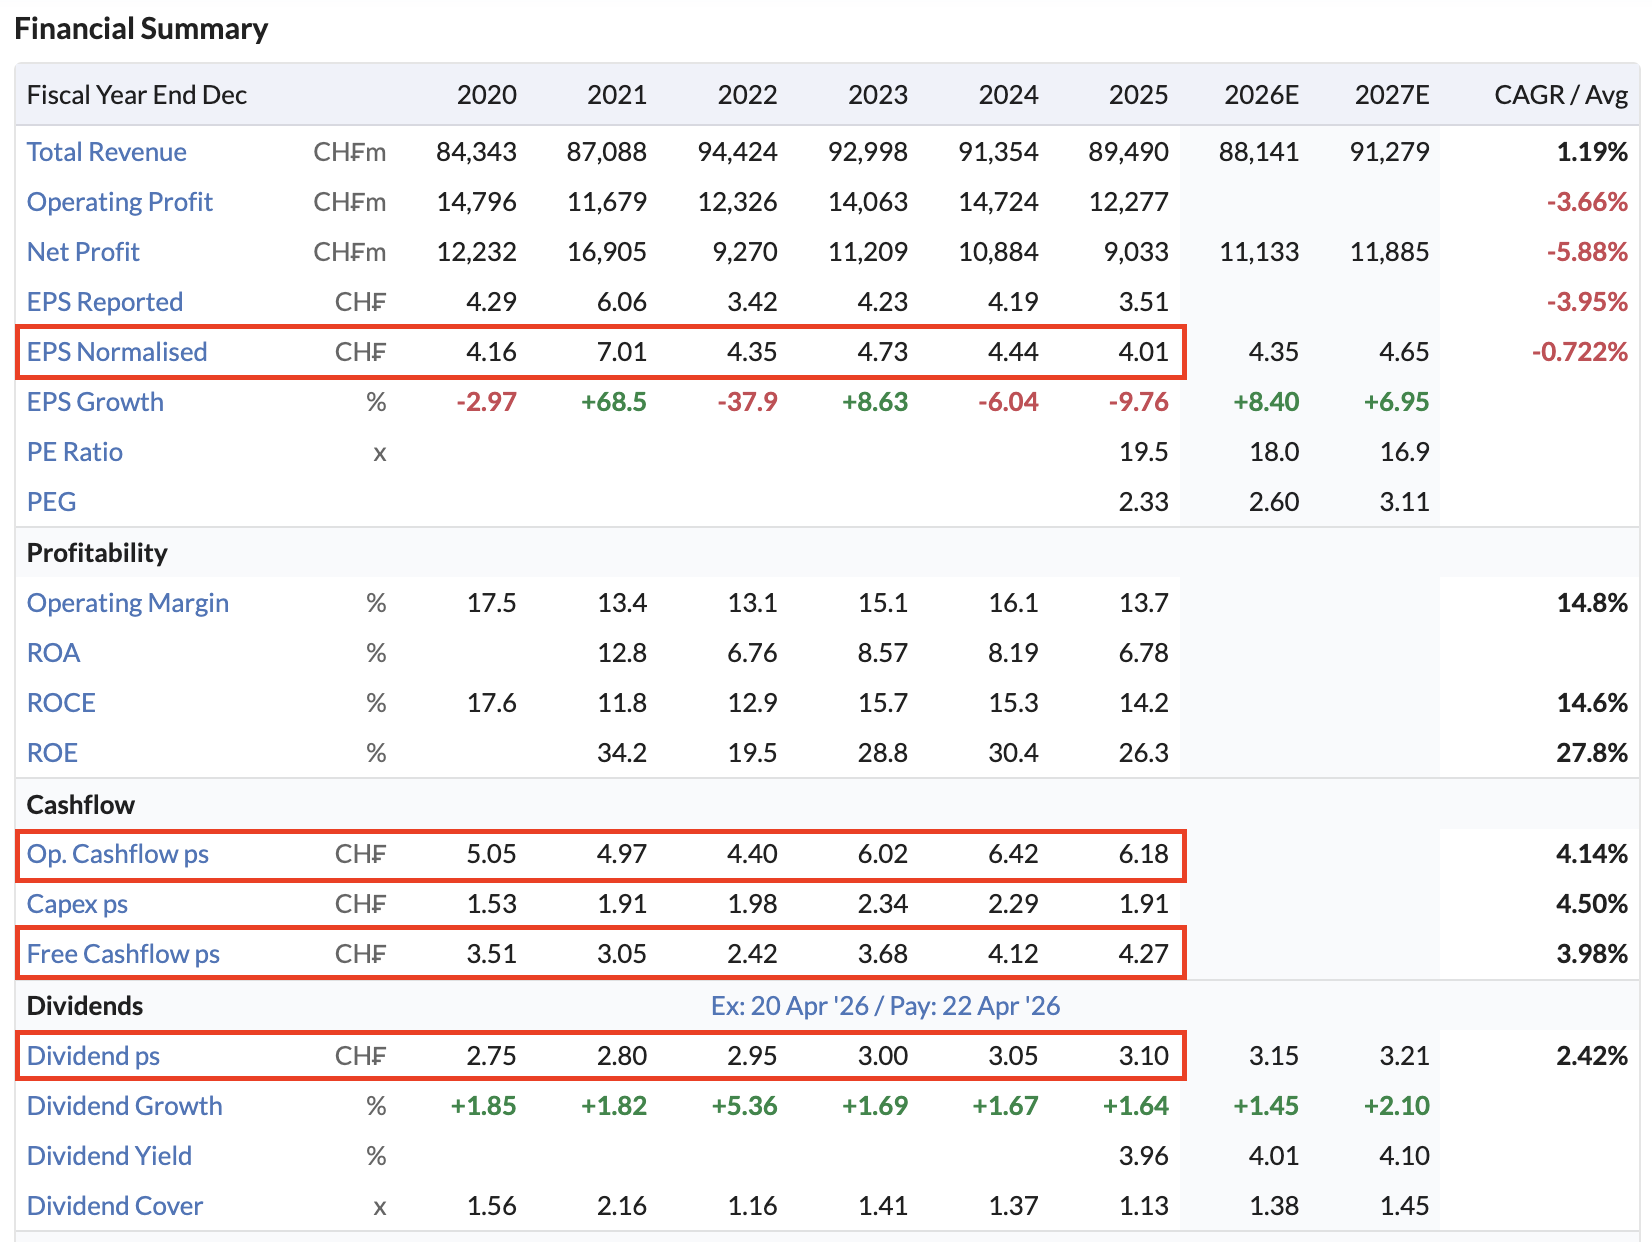Viewport: 1652px width, 1242px height.
Task: Click the Capex ps link
Action: click(77, 904)
